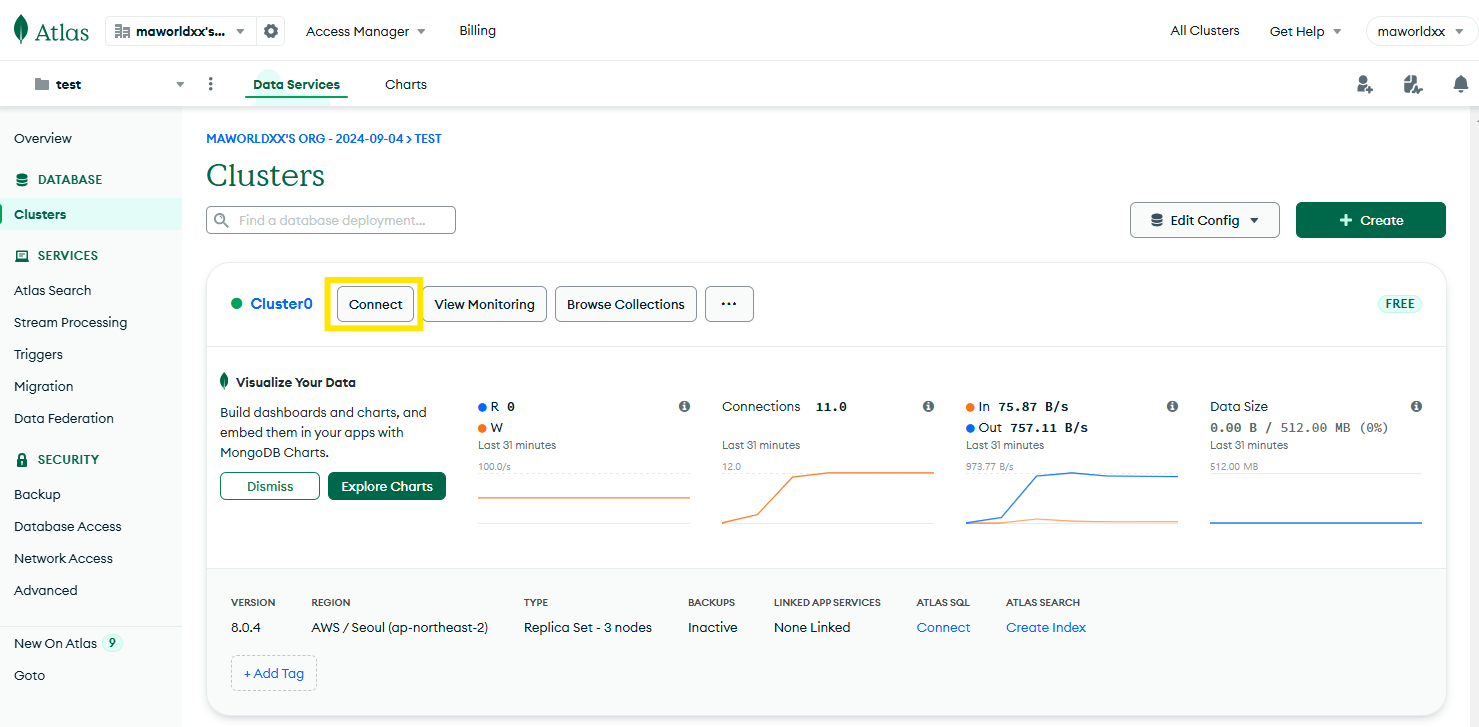
Task: Click the Security section lock icon
Action: point(22,460)
